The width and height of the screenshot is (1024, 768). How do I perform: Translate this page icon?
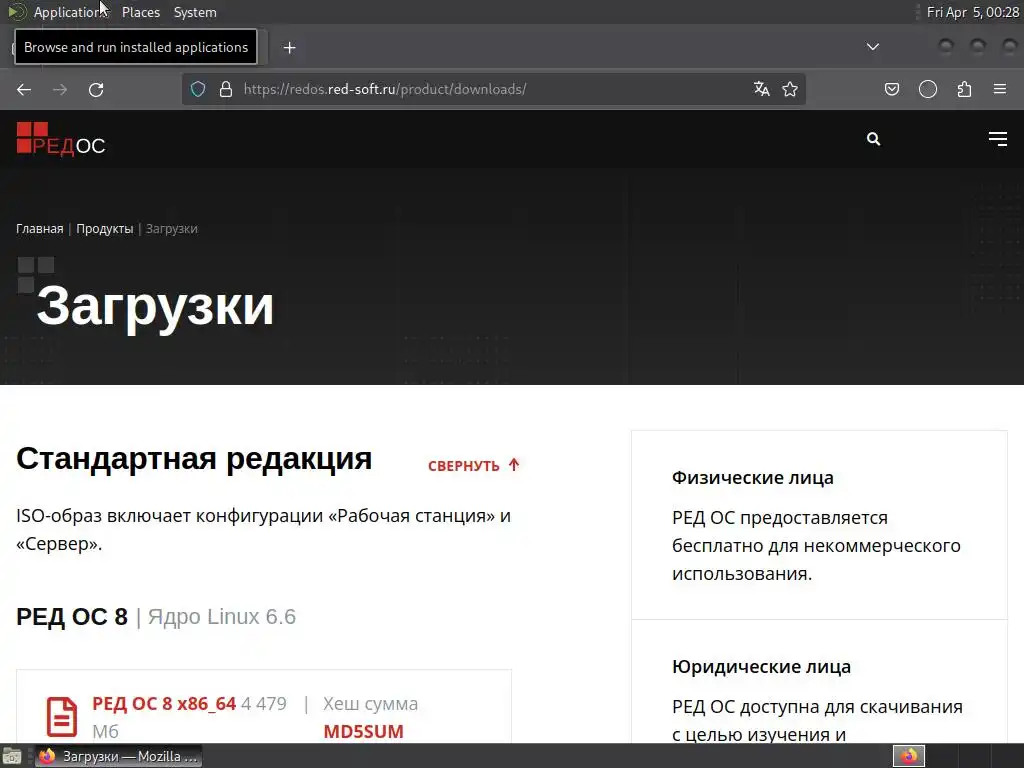[x=761, y=89]
